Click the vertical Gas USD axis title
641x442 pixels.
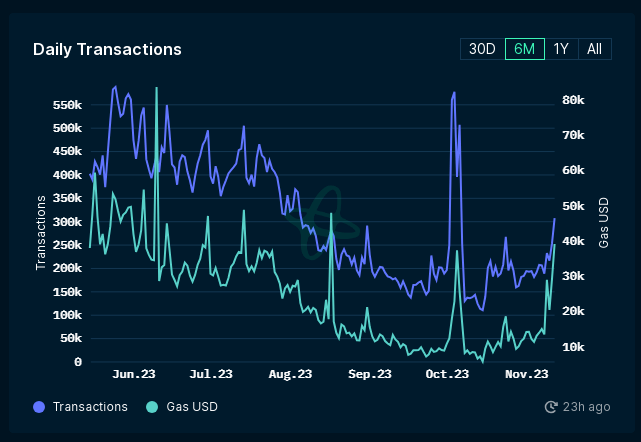pos(604,222)
